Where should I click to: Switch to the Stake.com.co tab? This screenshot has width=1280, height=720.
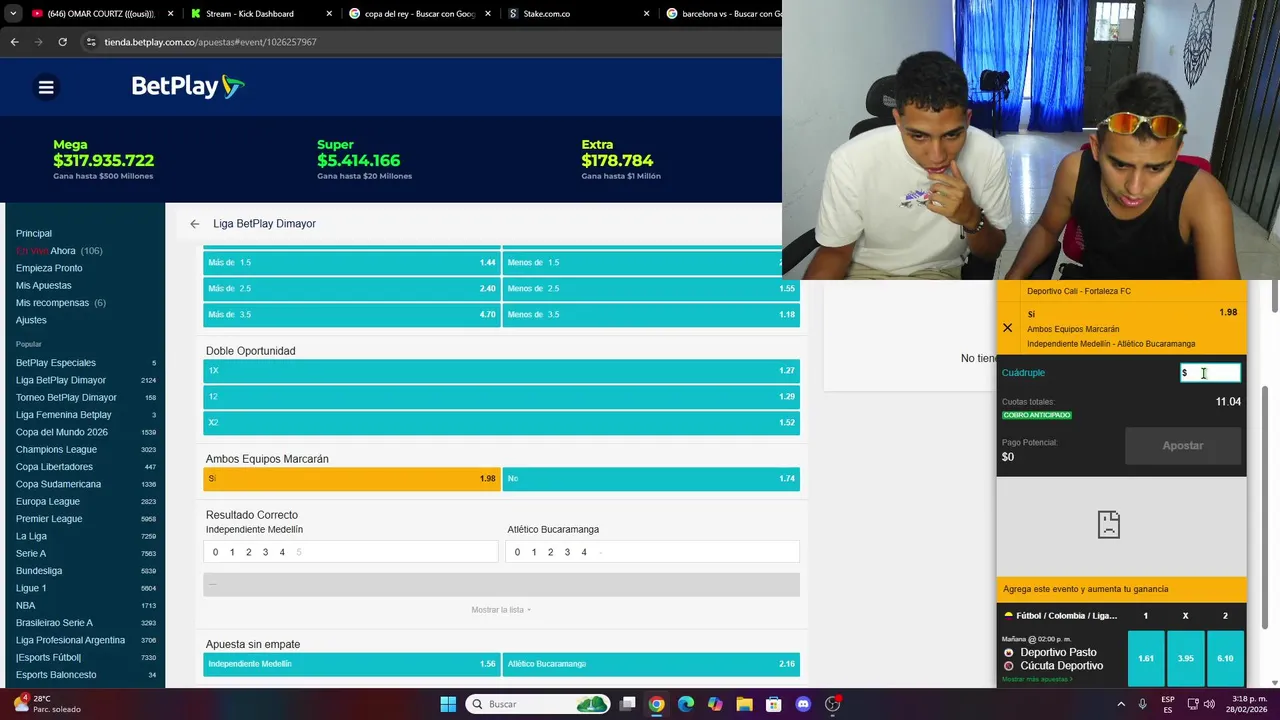pyautogui.click(x=577, y=14)
